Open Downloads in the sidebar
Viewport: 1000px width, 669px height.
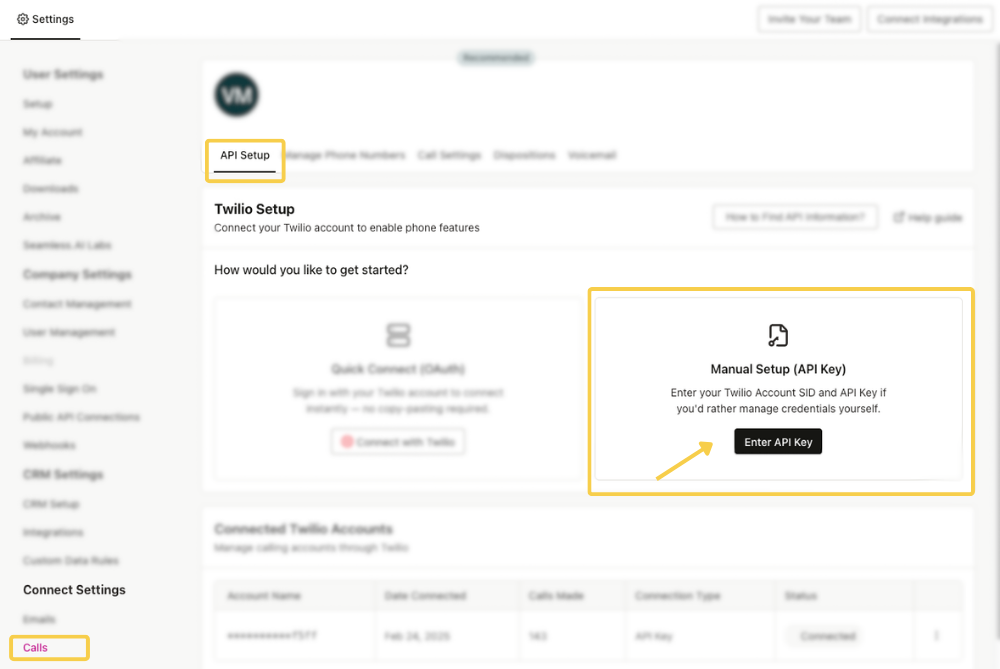tap(50, 188)
